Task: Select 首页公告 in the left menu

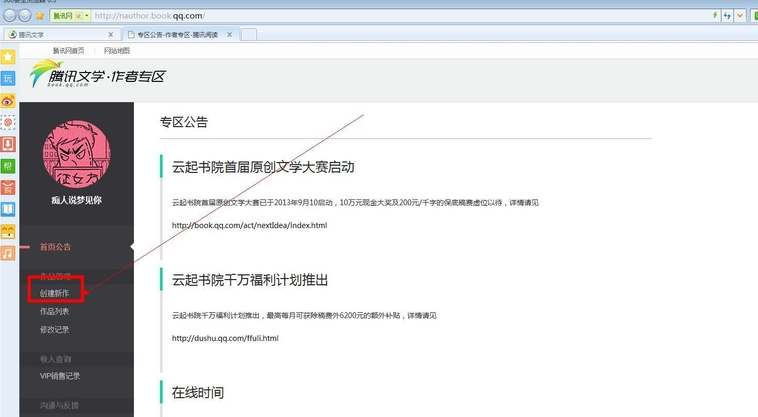Action: [x=55, y=247]
